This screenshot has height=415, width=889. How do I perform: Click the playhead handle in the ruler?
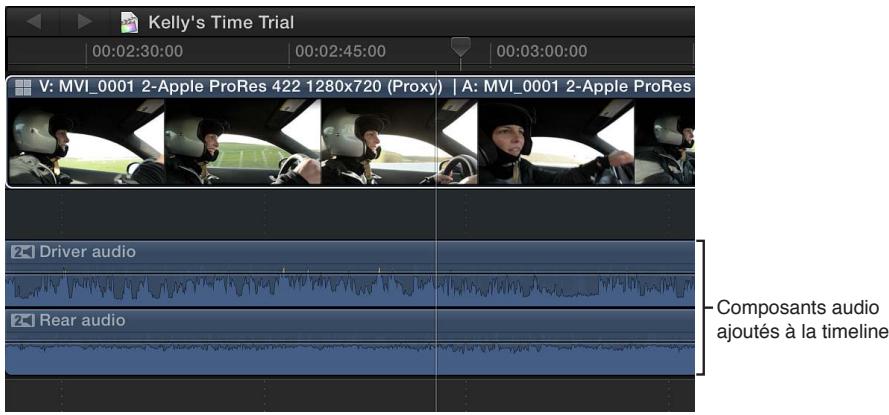460,46
